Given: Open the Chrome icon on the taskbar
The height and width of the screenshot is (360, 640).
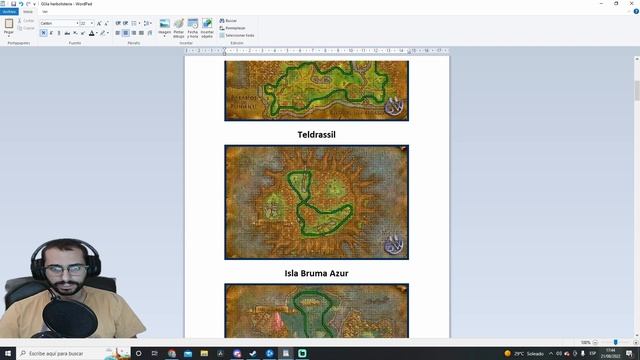Looking at the screenshot, I should [171, 353].
